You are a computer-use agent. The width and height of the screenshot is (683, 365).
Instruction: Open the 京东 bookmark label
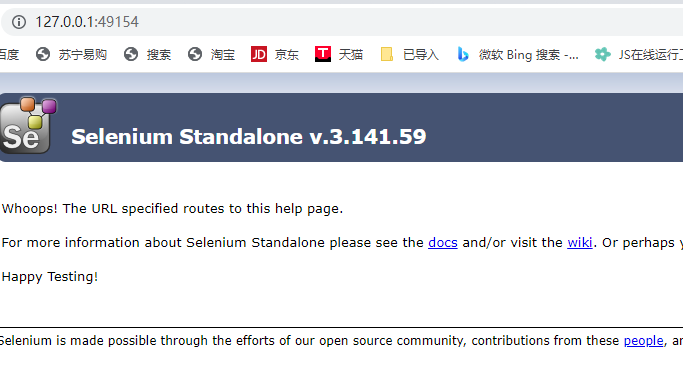[x=287, y=55]
